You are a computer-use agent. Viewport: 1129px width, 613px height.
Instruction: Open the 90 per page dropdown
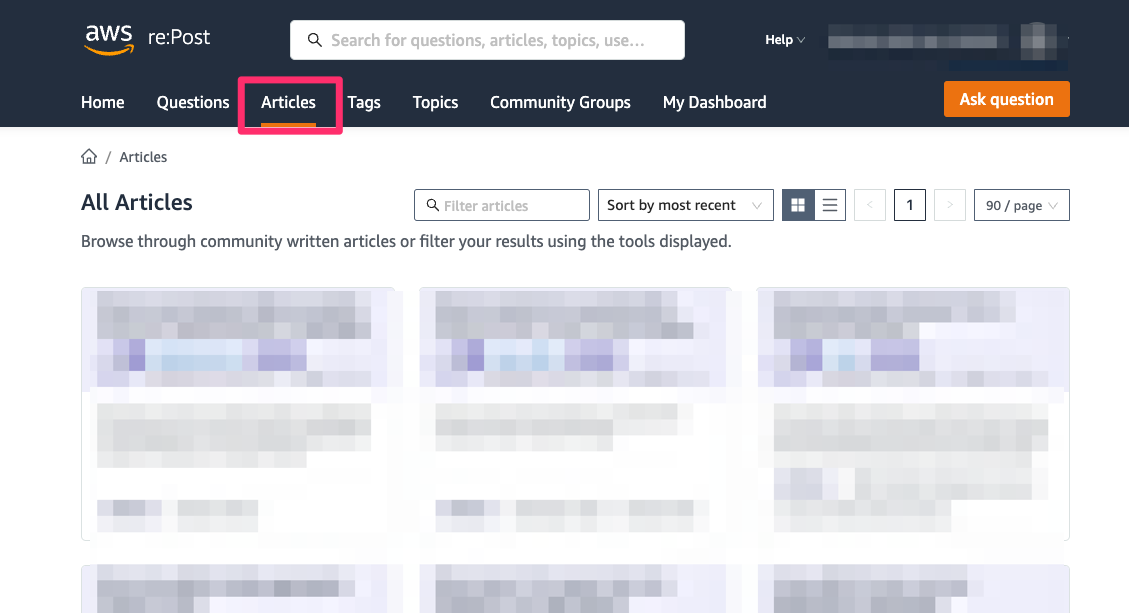pyautogui.click(x=1021, y=204)
